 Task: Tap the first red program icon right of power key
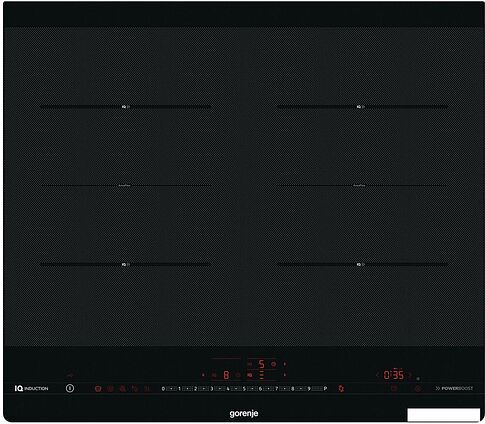tap(98, 389)
